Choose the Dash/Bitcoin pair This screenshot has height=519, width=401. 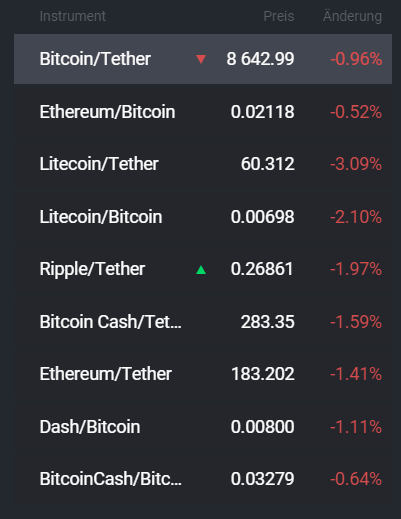[x=203, y=427]
